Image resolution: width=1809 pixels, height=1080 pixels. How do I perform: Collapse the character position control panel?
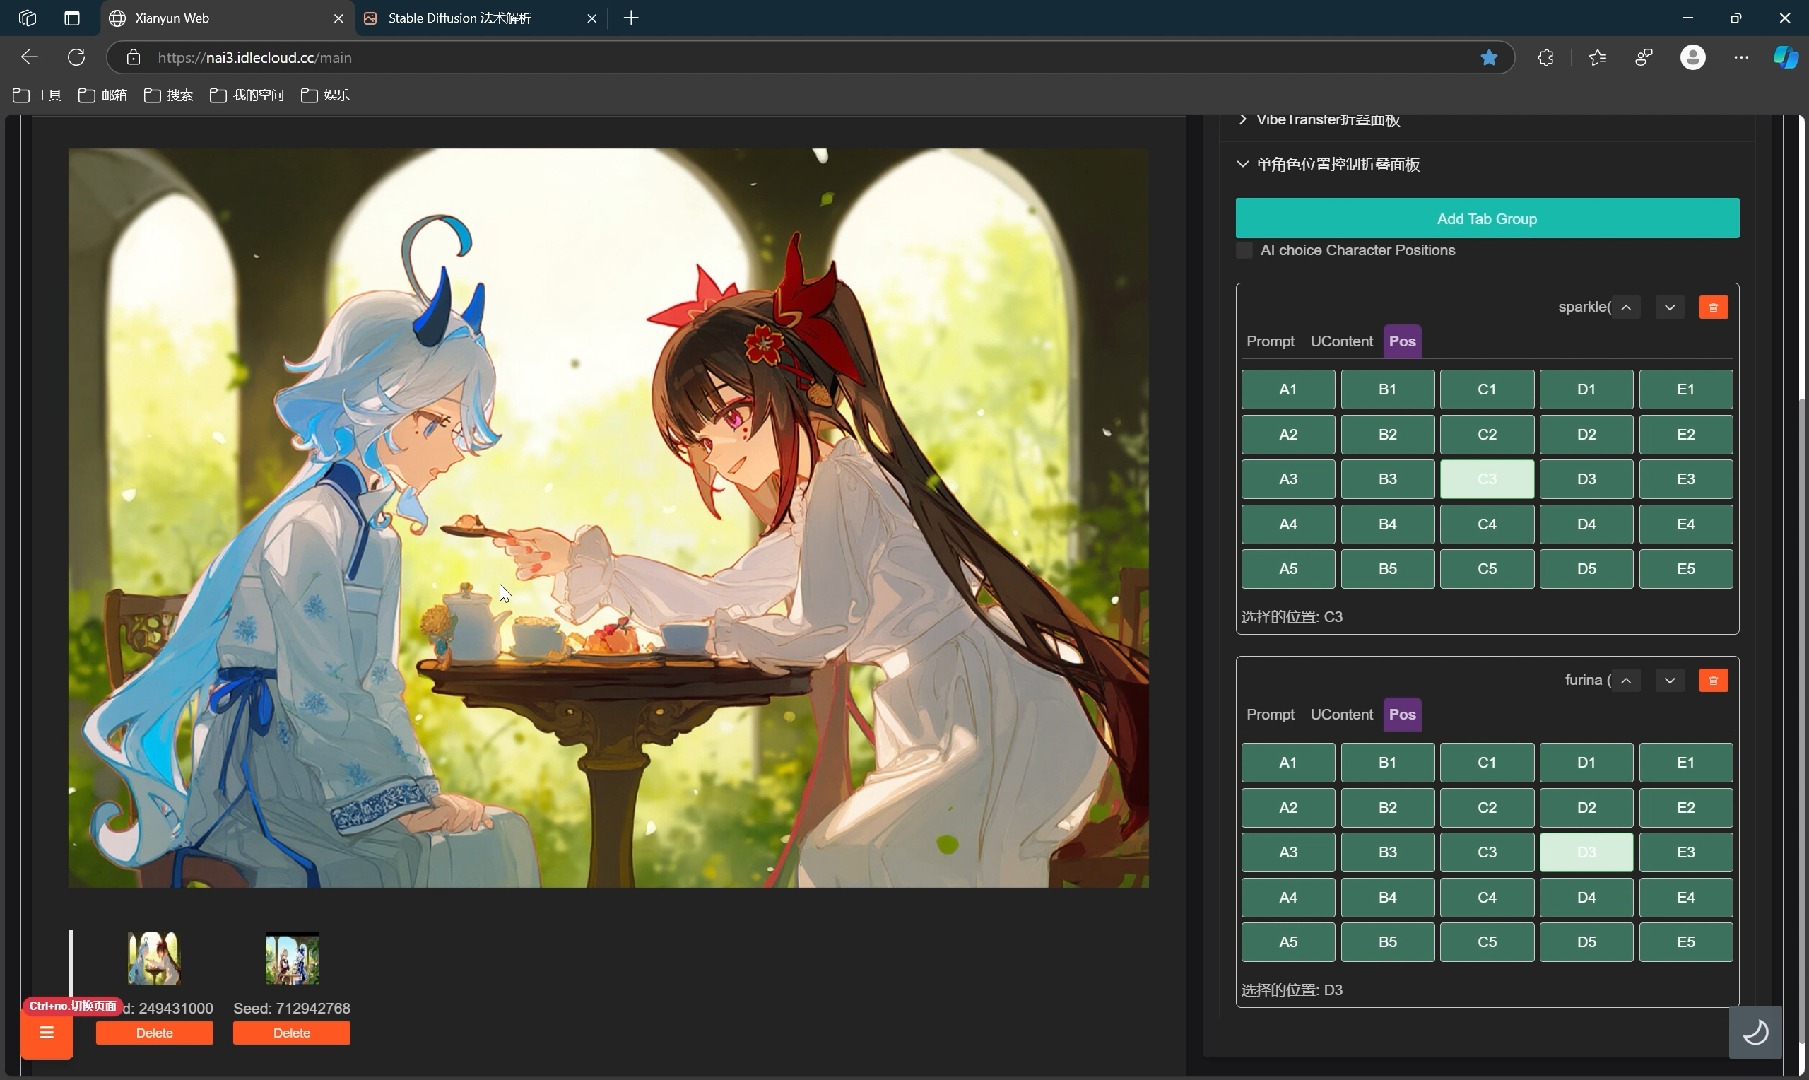pyautogui.click(x=1329, y=164)
